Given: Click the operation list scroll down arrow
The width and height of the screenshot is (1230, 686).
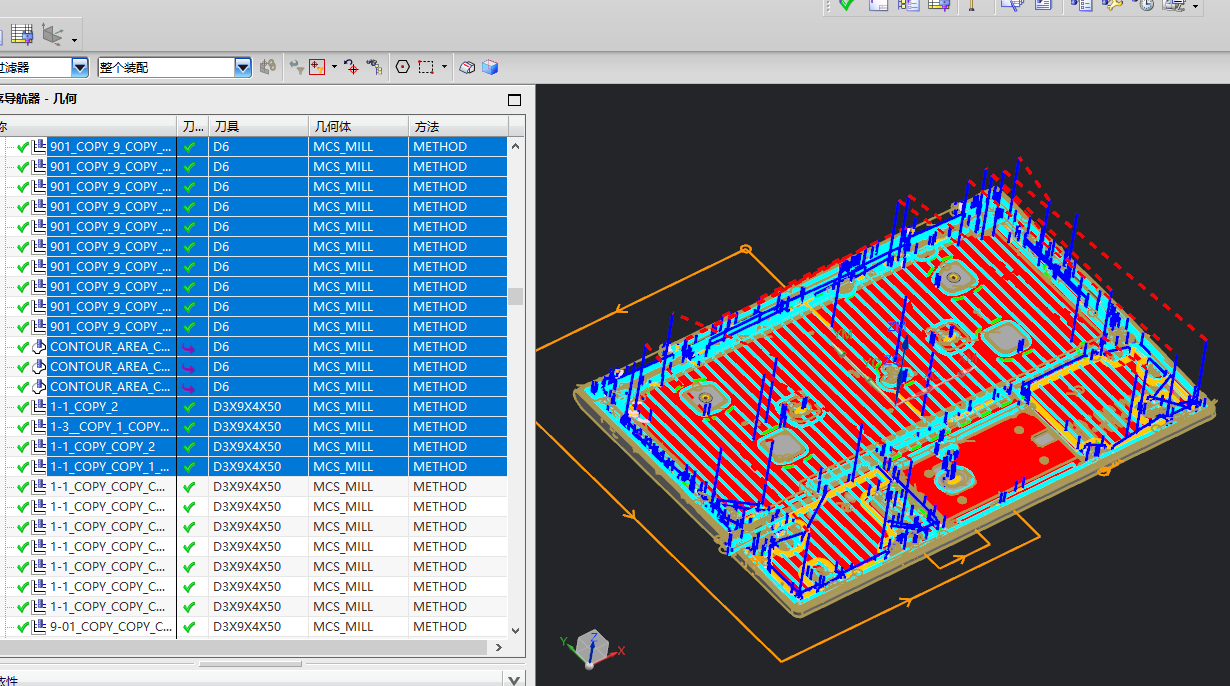Looking at the screenshot, I should coord(516,630).
